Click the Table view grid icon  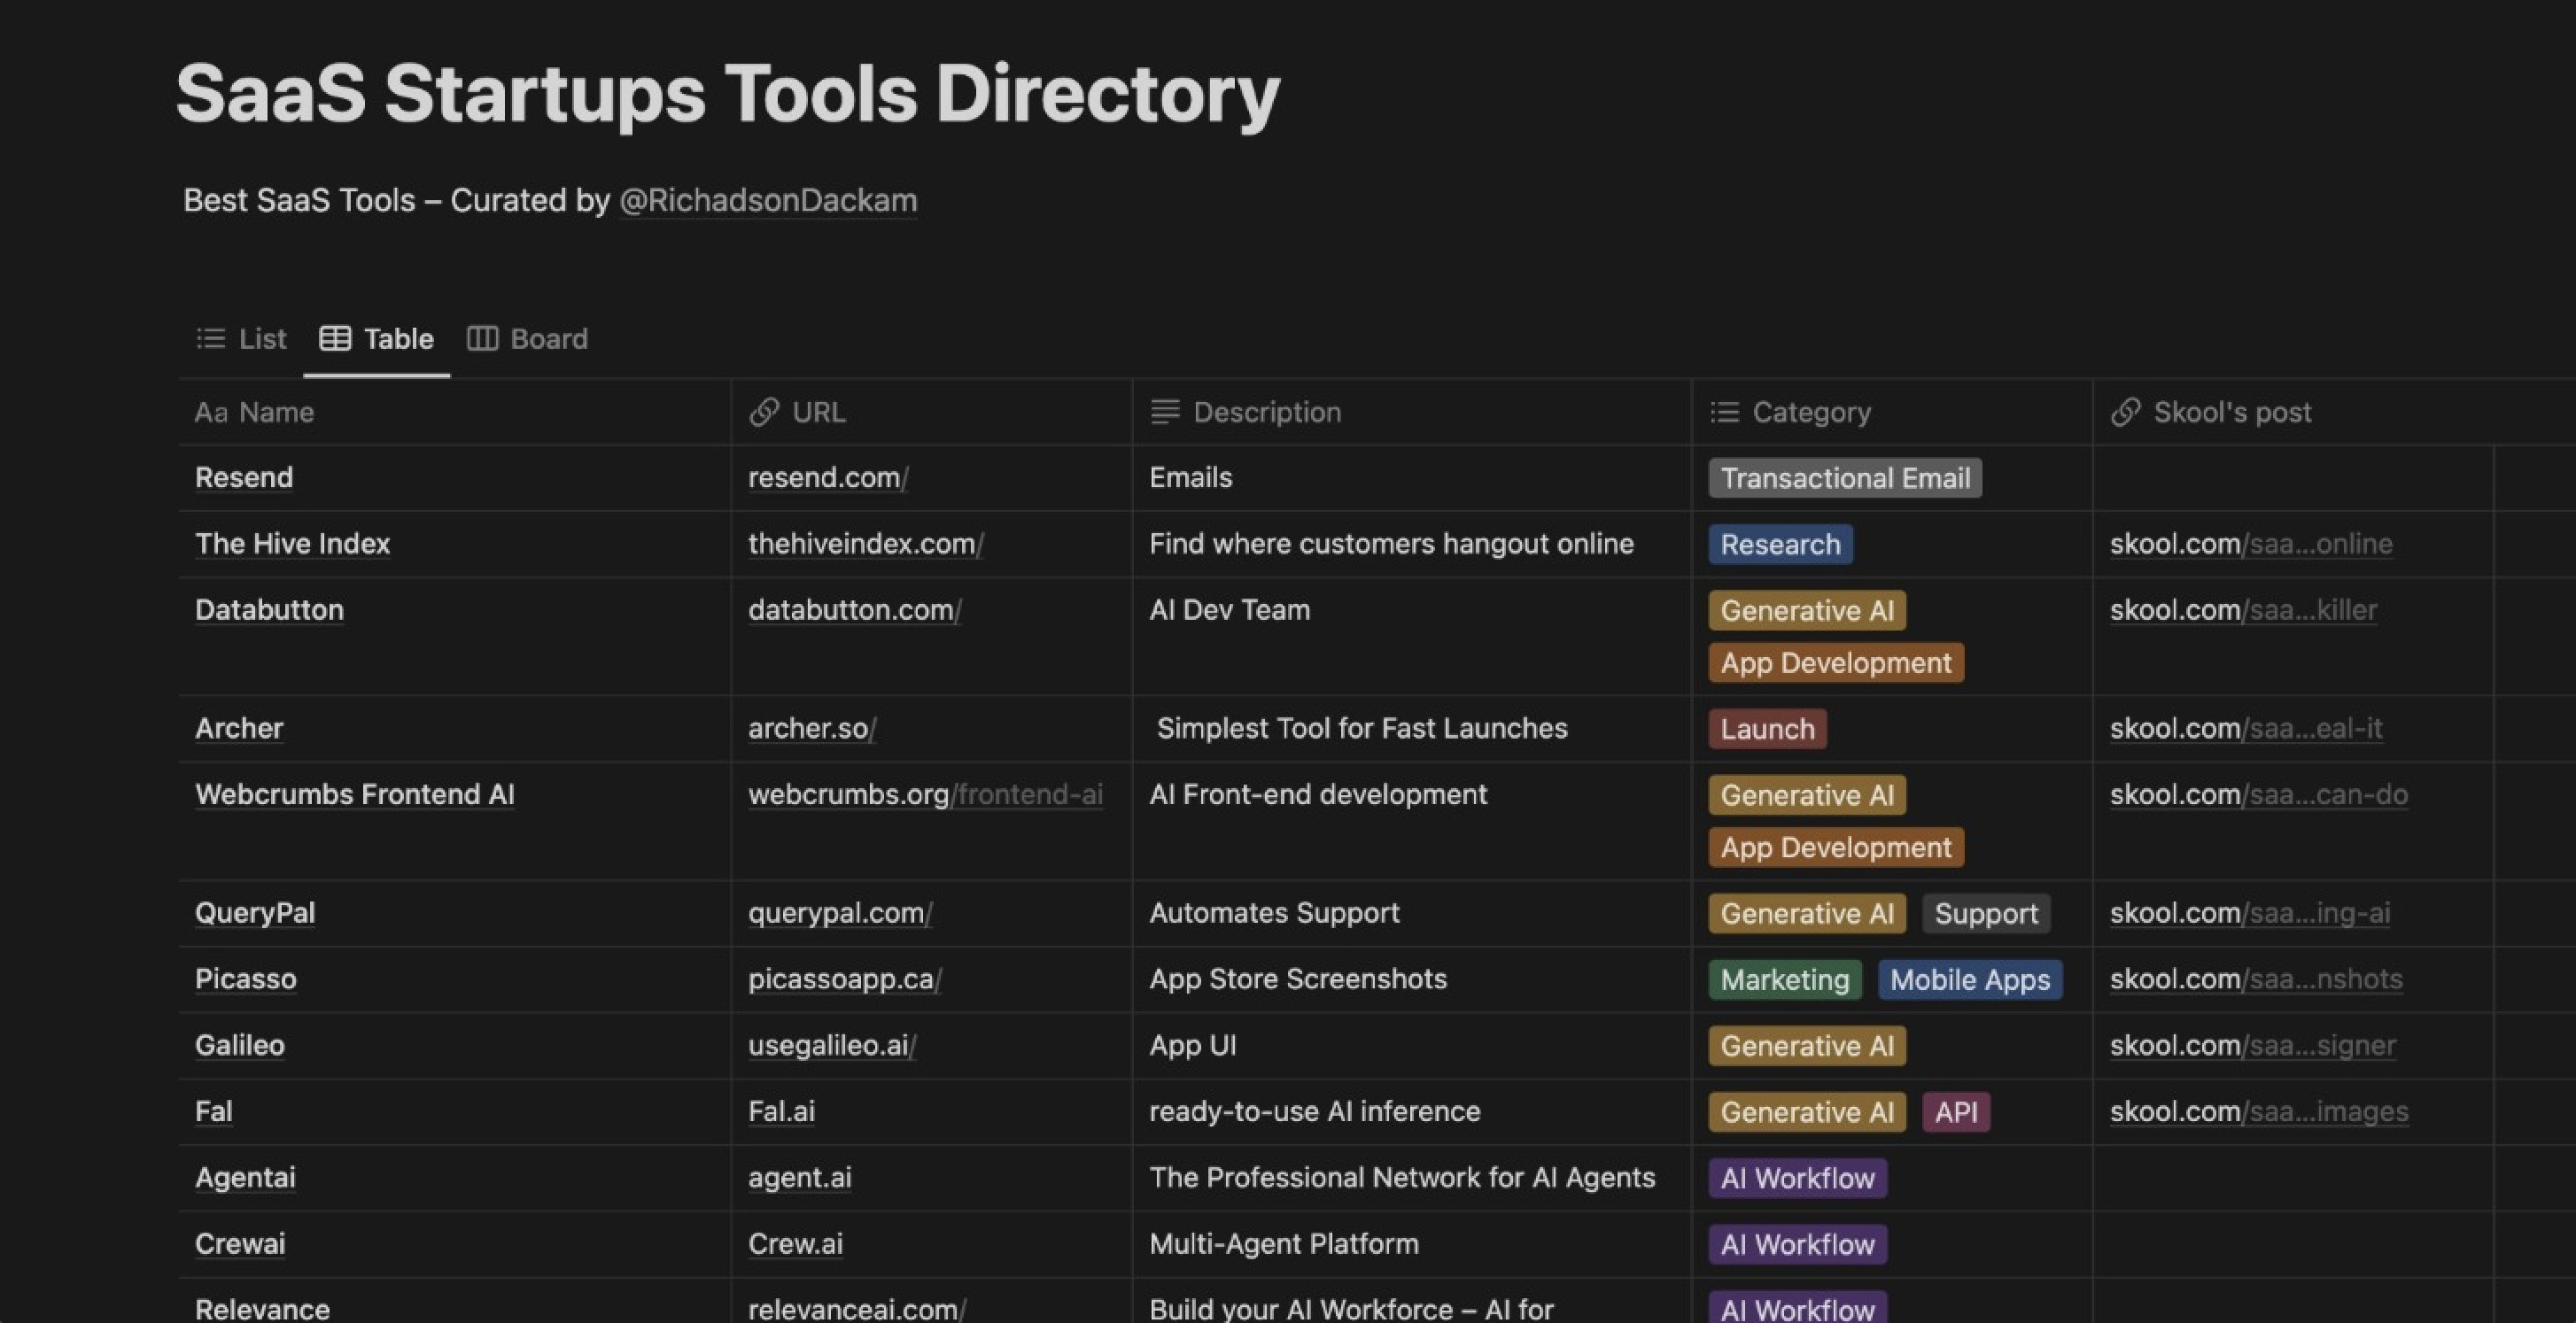[335, 338]
